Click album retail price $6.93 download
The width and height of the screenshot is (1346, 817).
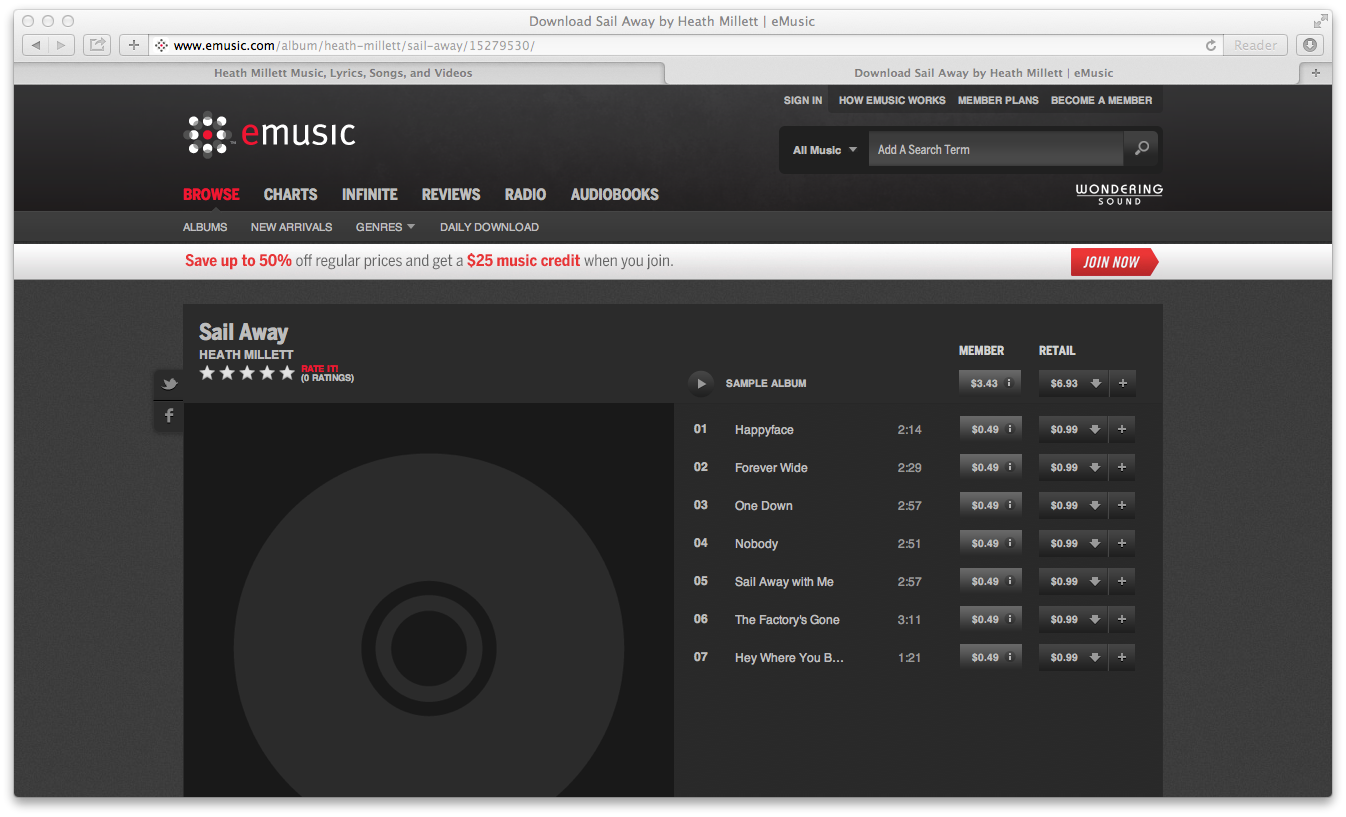coord(1074,383)
